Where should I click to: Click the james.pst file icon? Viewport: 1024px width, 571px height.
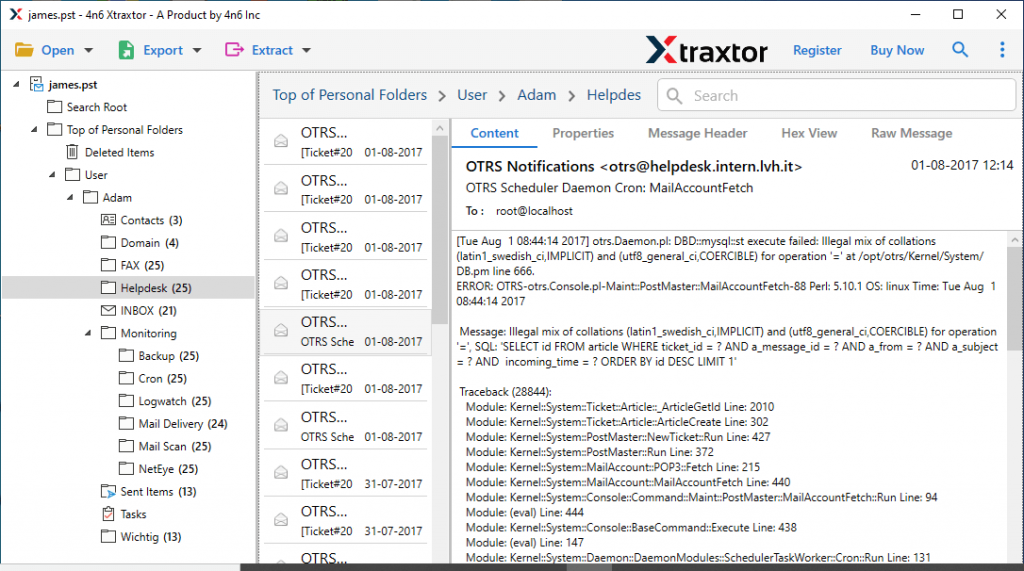tap(37, 84)
